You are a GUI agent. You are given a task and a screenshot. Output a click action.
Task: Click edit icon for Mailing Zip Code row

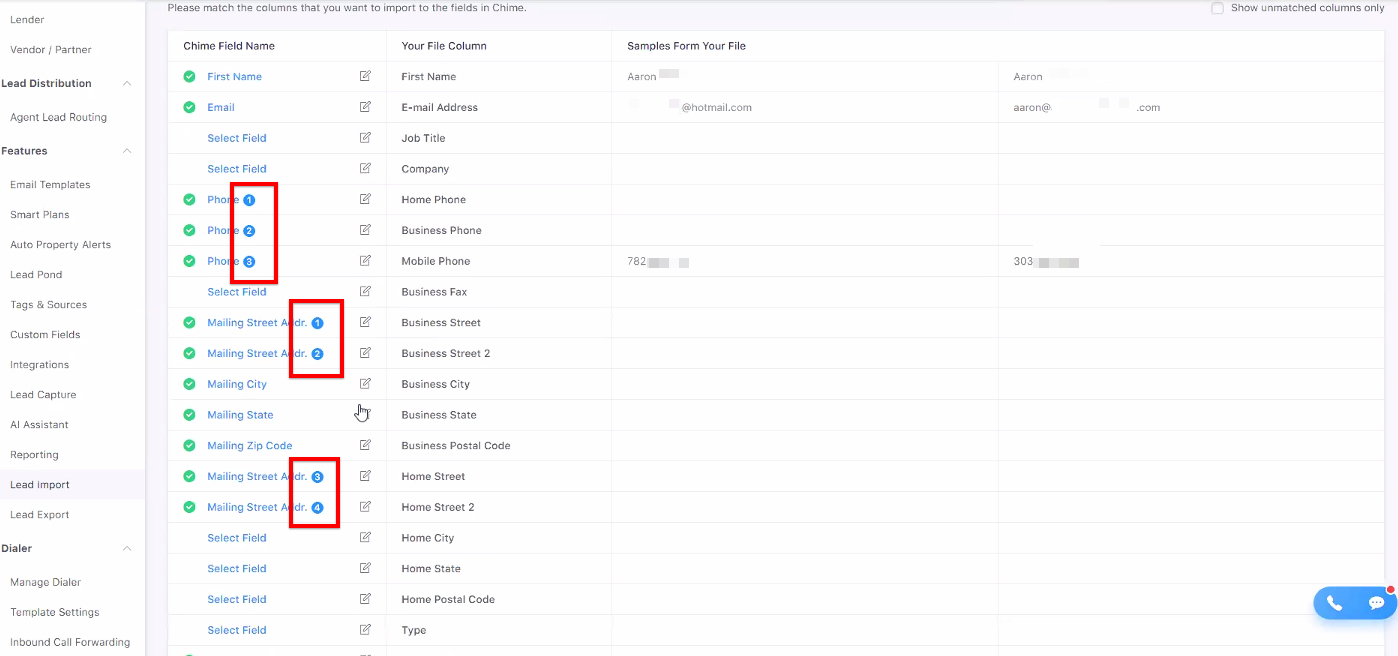365,445
